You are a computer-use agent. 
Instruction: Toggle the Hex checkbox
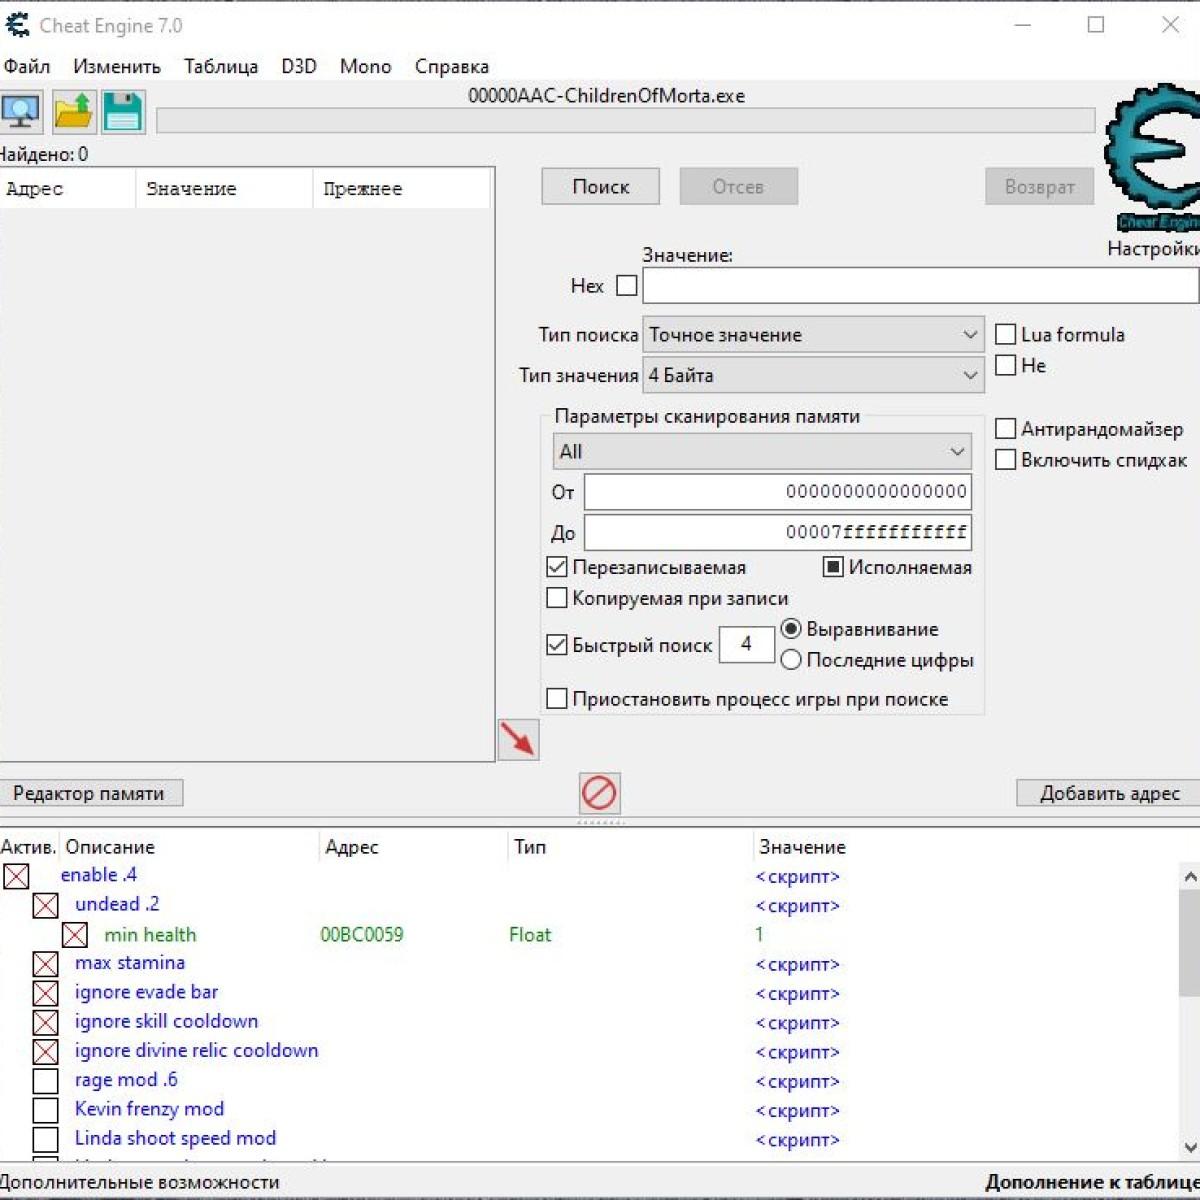pos(627,286)
